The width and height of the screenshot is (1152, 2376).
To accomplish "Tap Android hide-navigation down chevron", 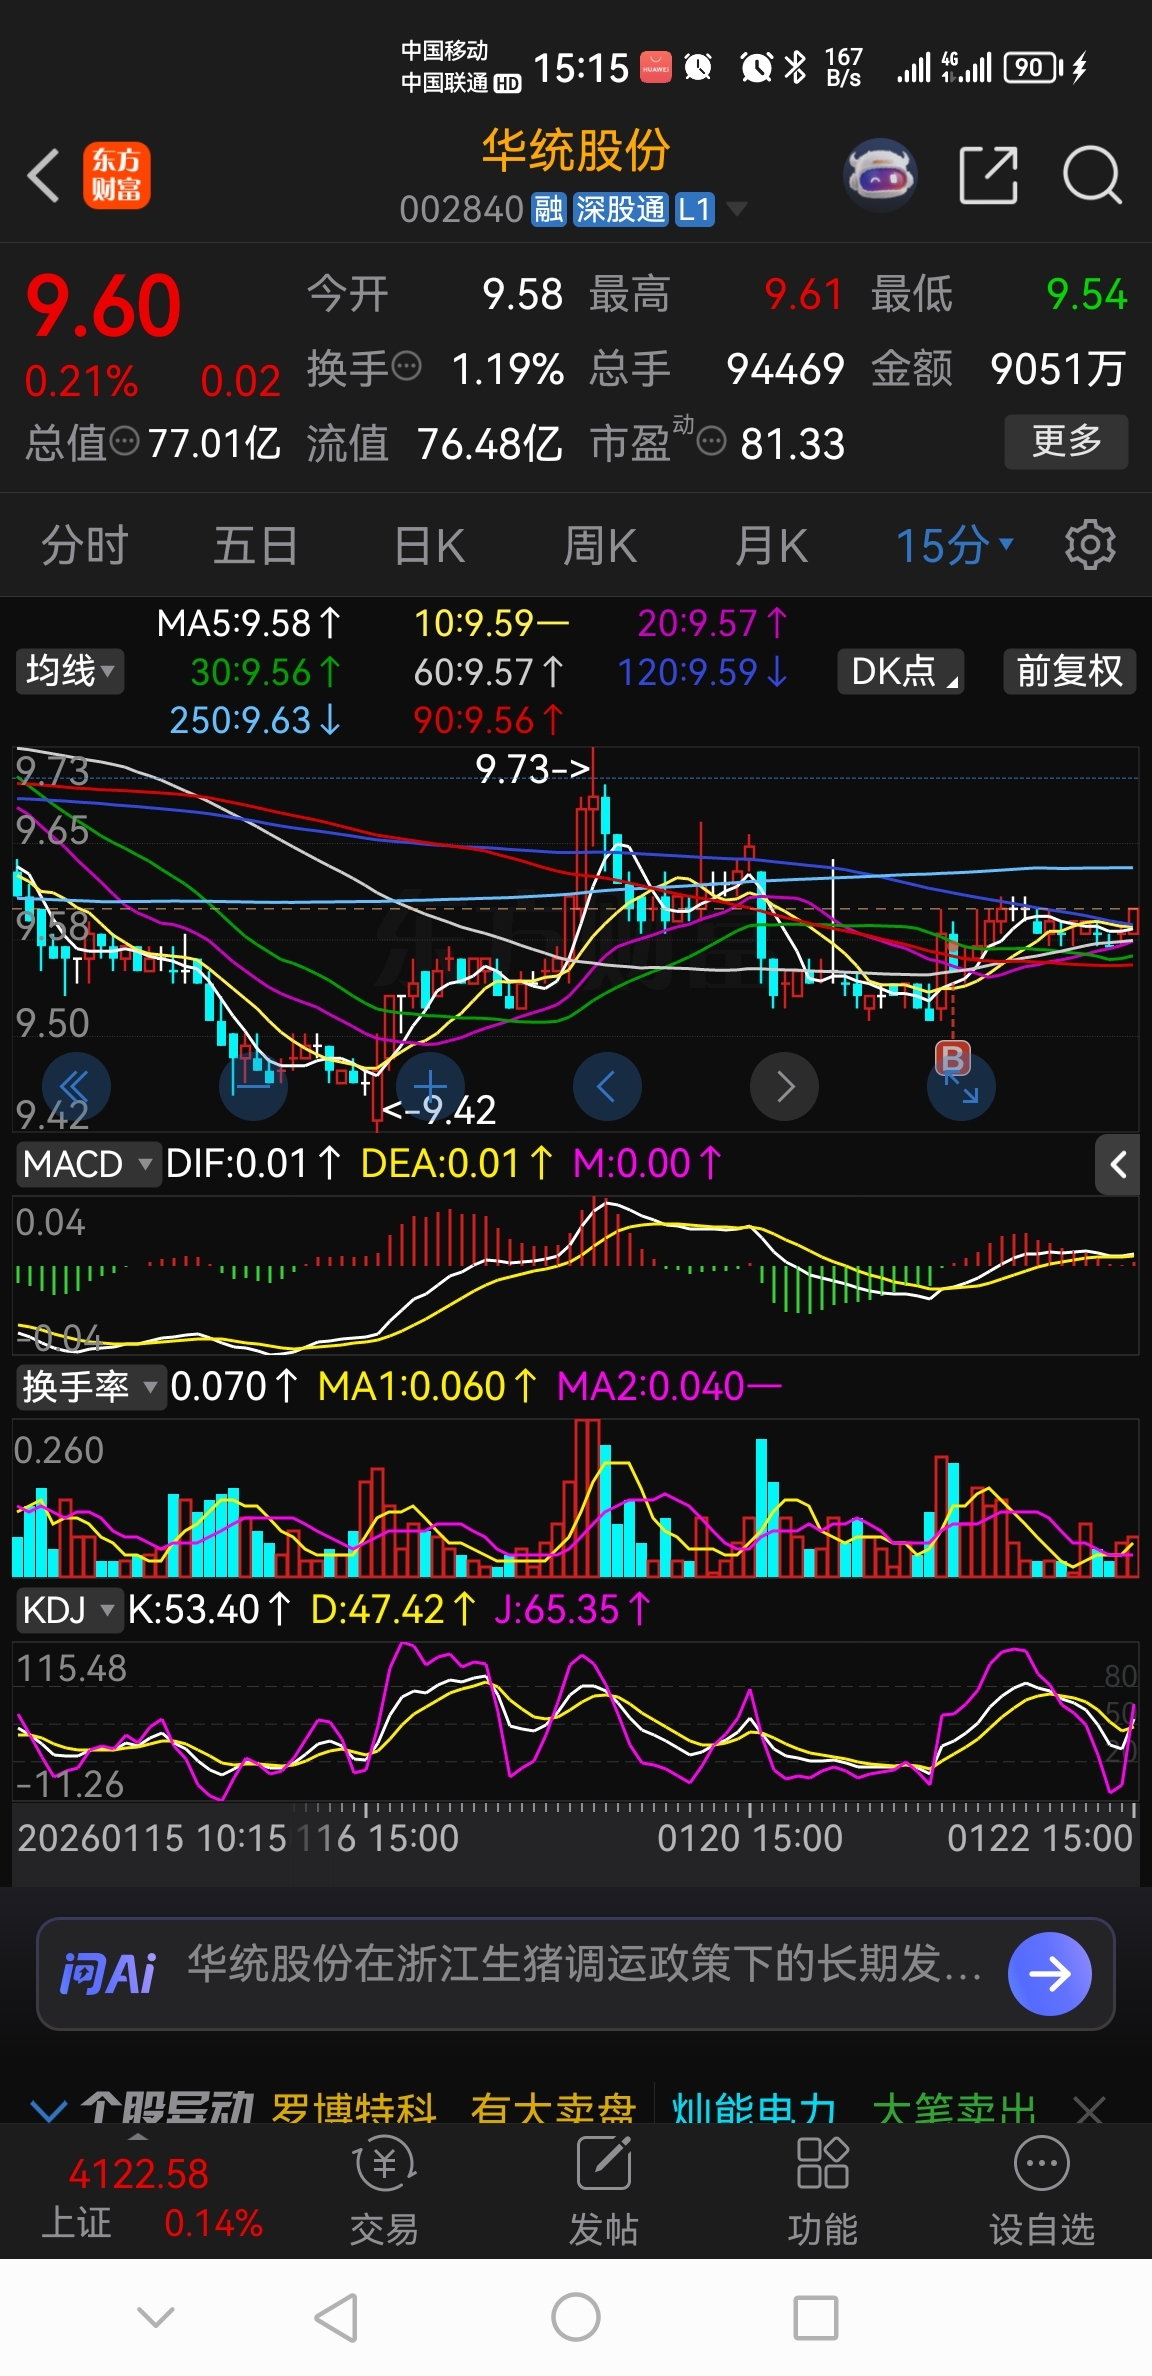I will 156,2317.
